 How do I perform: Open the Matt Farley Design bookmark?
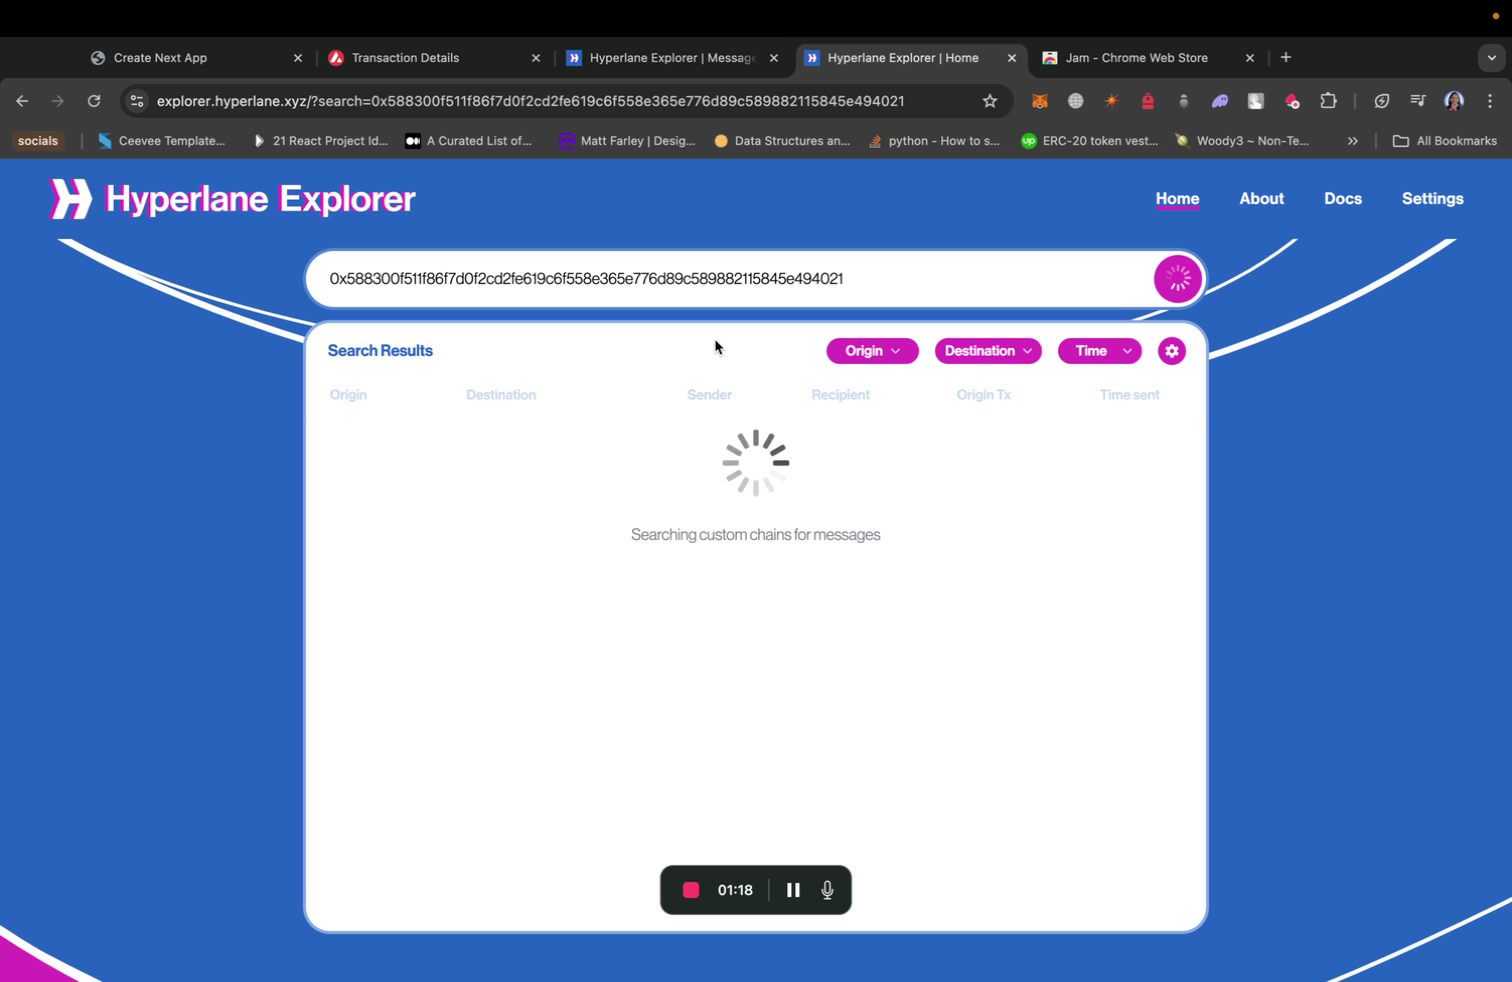(x=627, y=141)
